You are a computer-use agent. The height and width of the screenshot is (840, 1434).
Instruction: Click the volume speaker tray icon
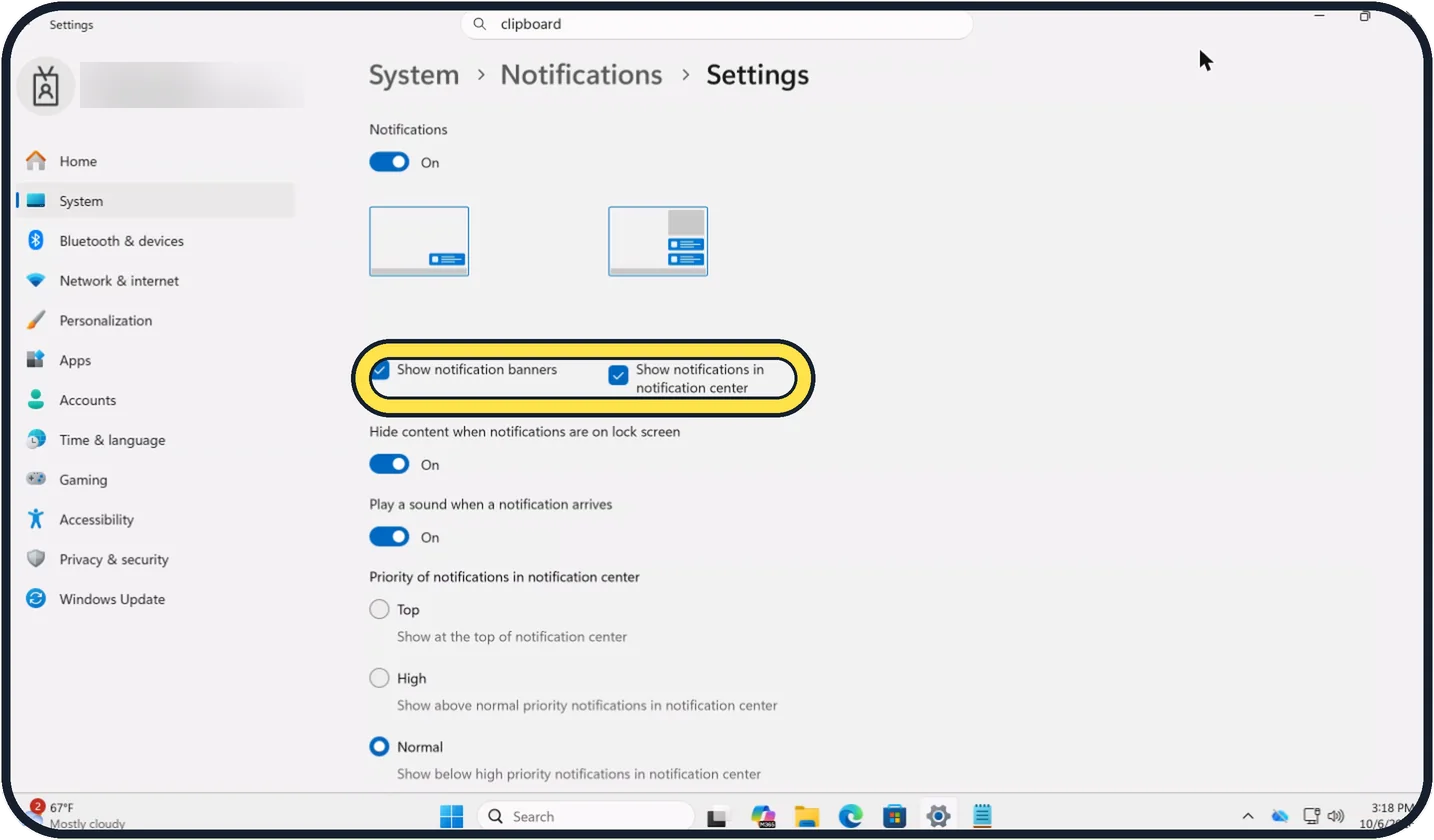pyautogui.click(x=1336, y=816)
